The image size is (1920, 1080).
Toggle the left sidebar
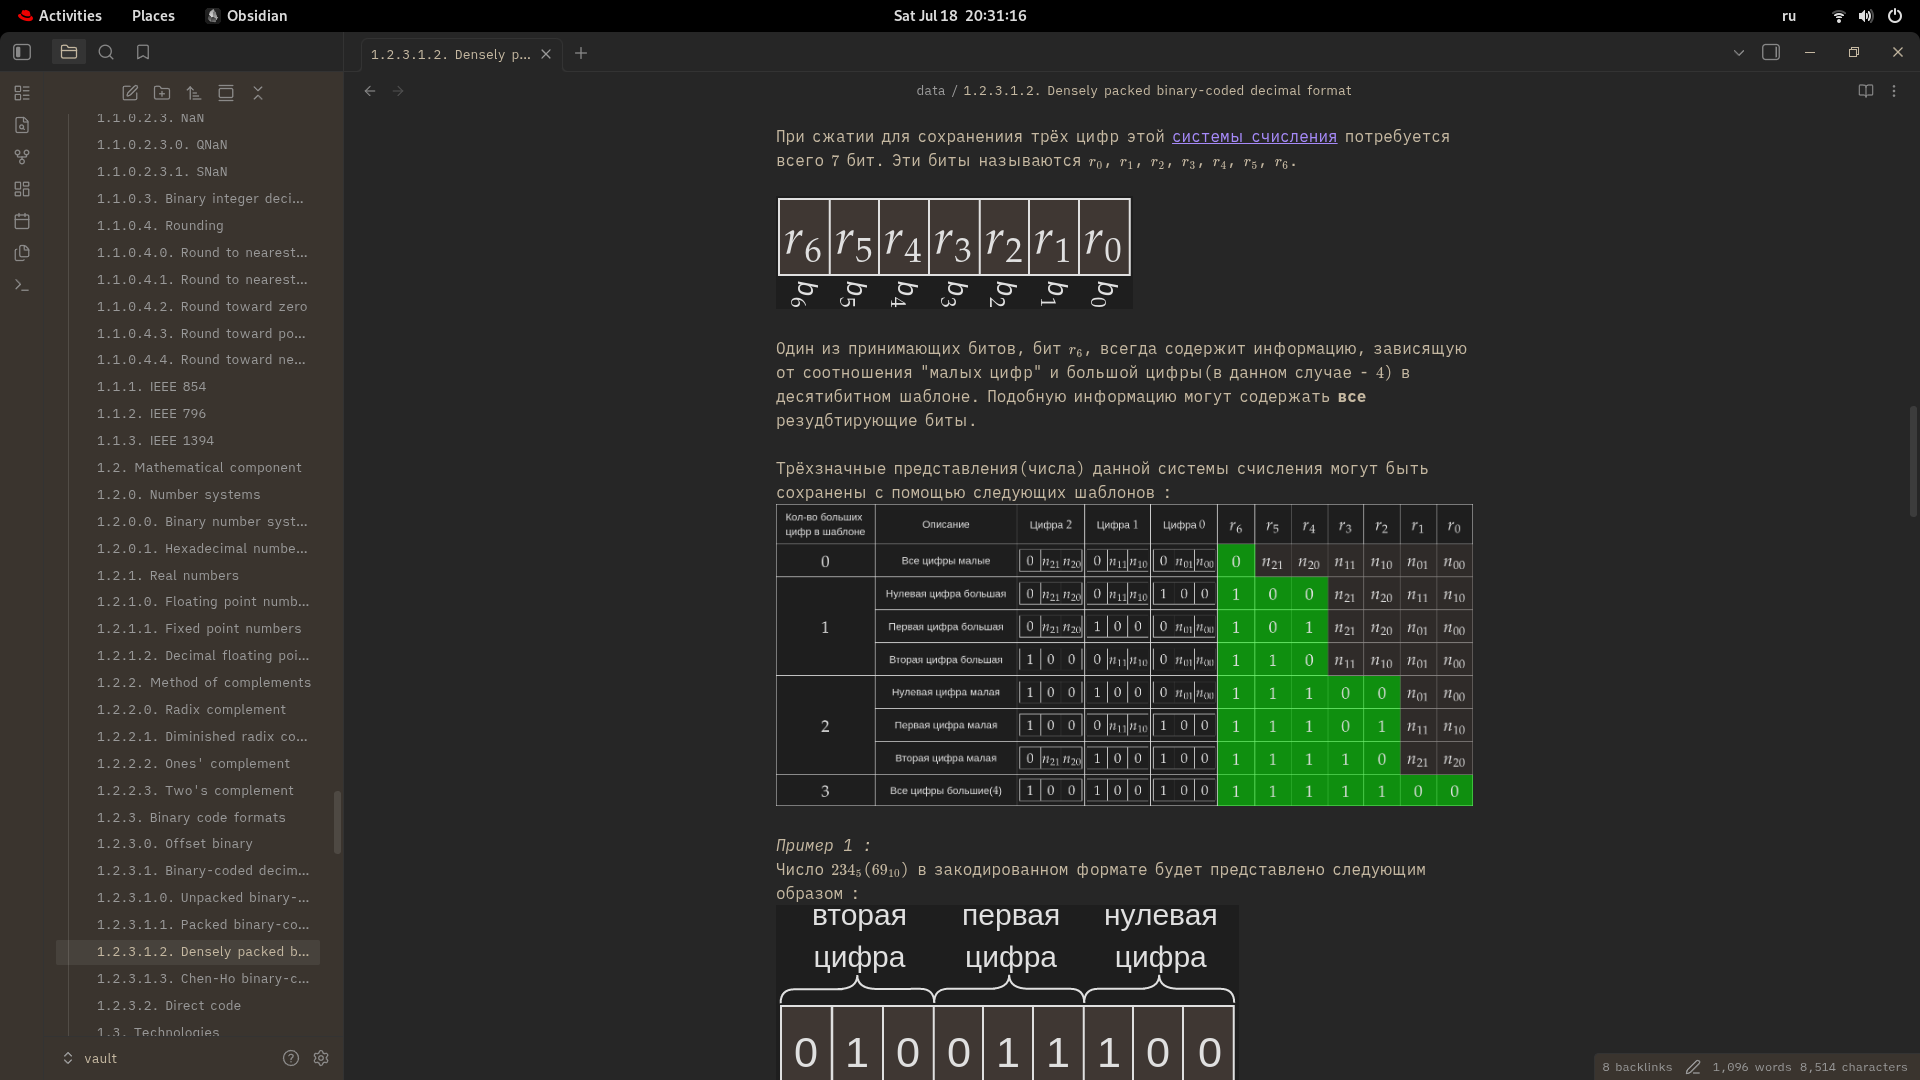pyautogui.click(x=22, y=52)
